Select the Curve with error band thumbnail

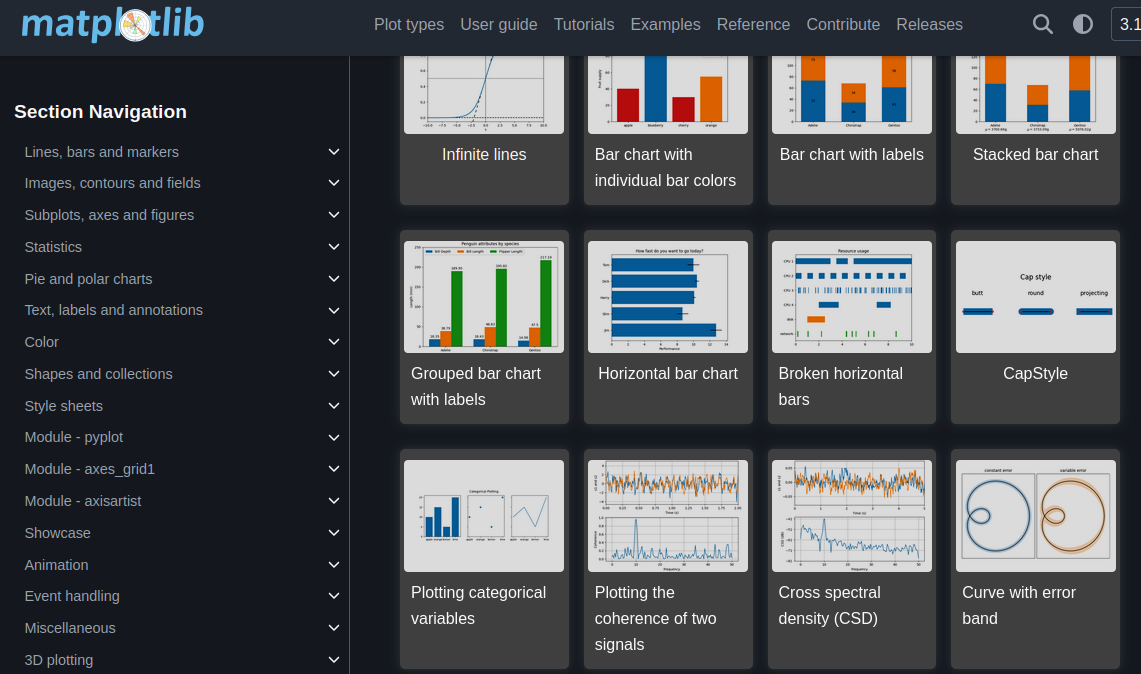coord(1035,516)
